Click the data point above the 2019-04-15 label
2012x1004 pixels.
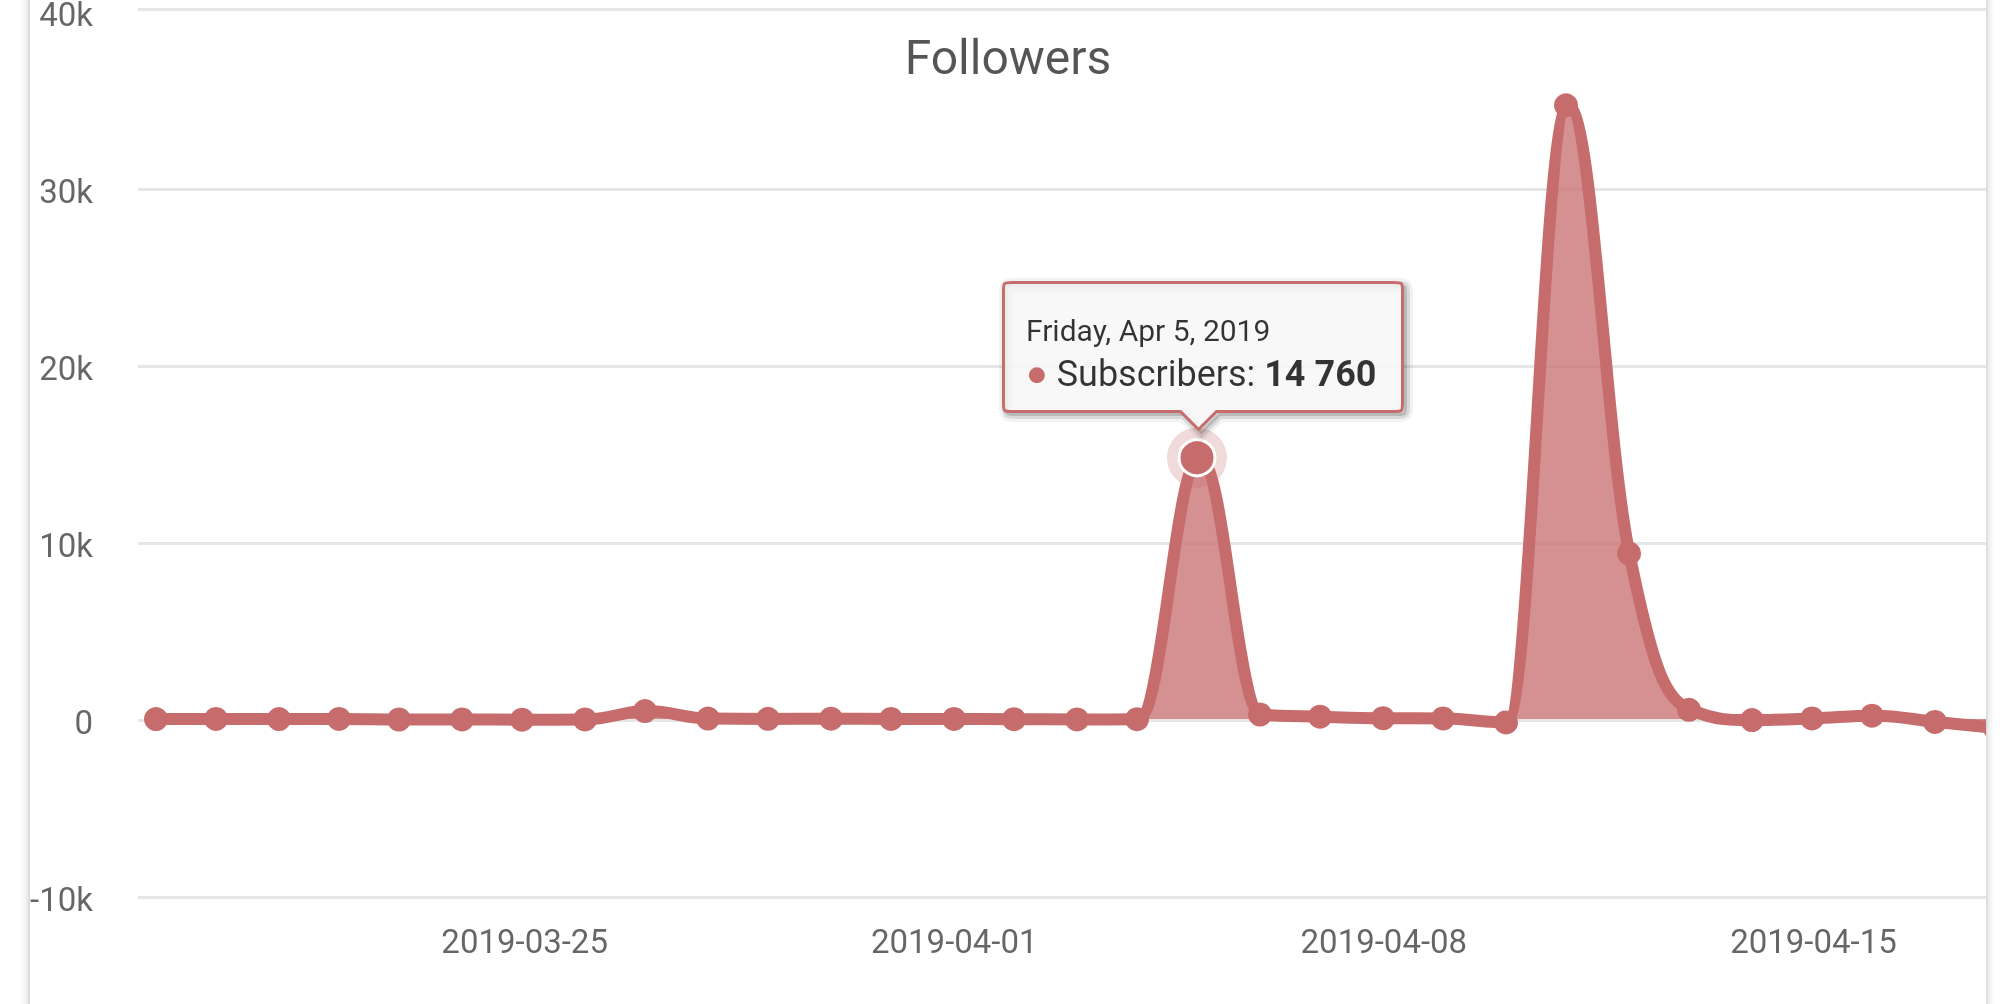[x=1812, y=718]
